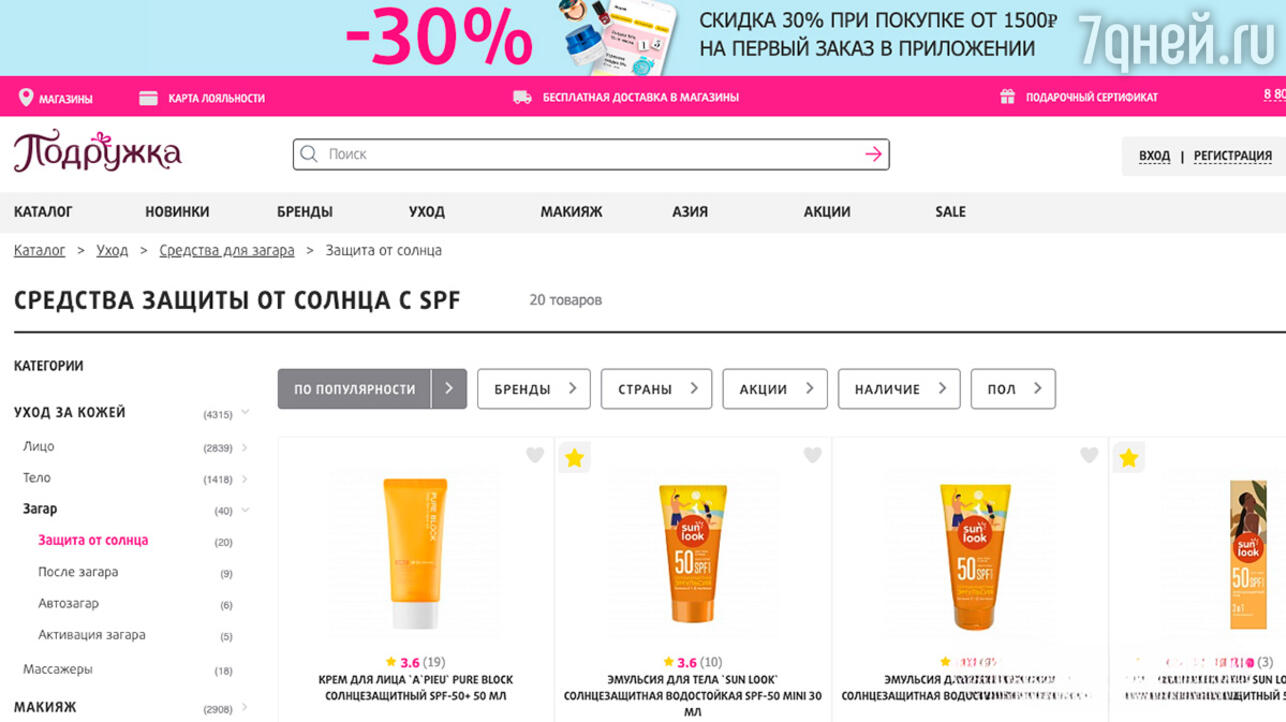Go to Средства для загара breadcrumb
This screenshot has height=722, width=1286.
click(x=227, y=250)
